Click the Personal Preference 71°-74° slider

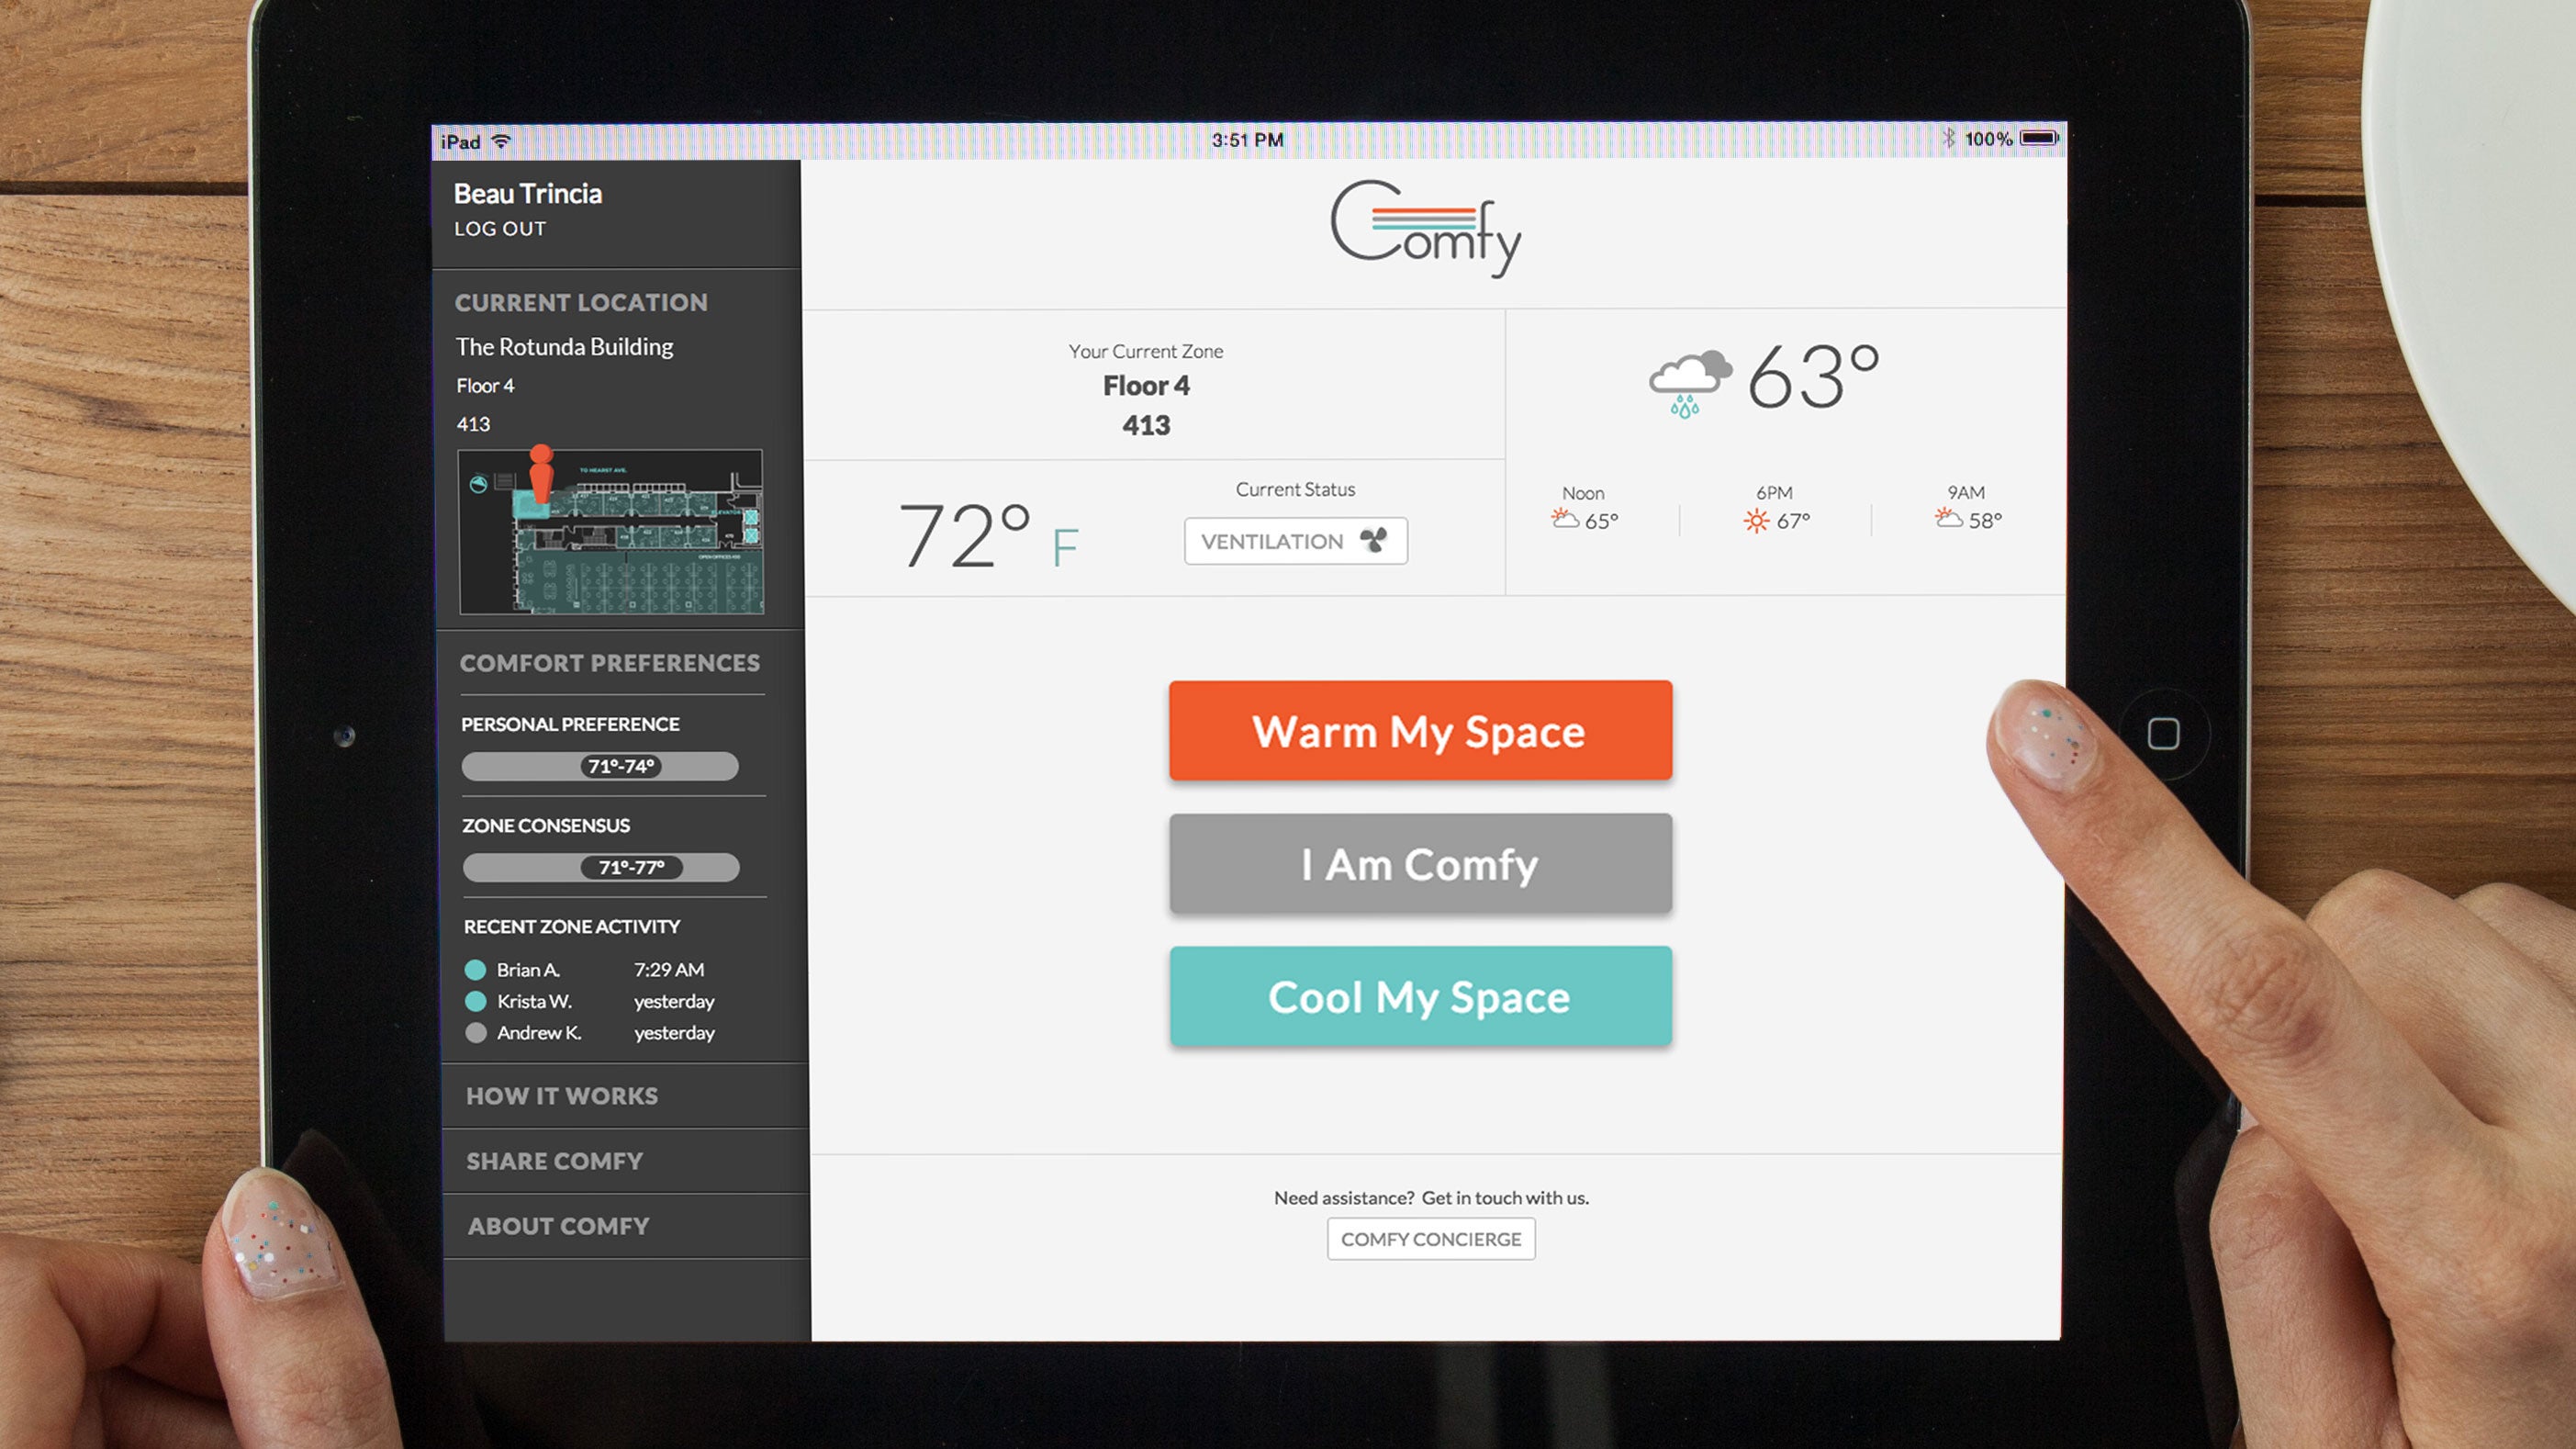pos(600,767)
